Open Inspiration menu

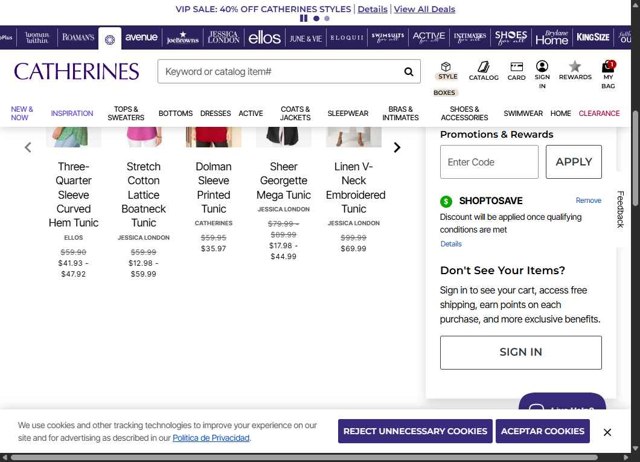(x=72, y=113)
